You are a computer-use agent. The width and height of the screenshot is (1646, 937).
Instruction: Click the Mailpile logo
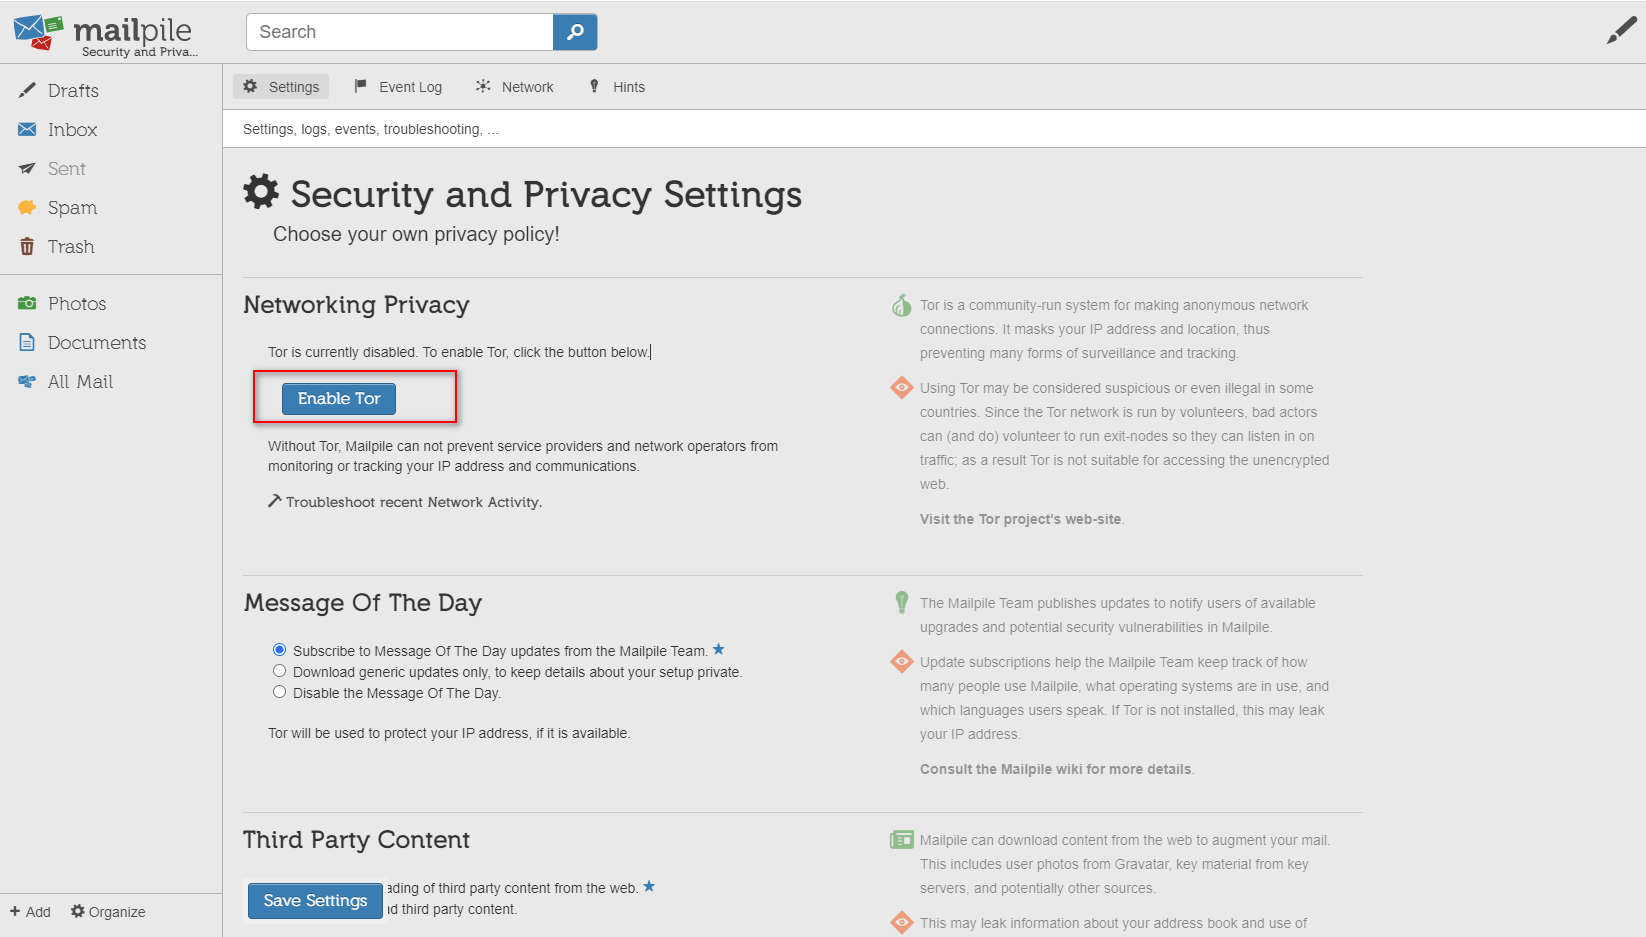[105, 33]
